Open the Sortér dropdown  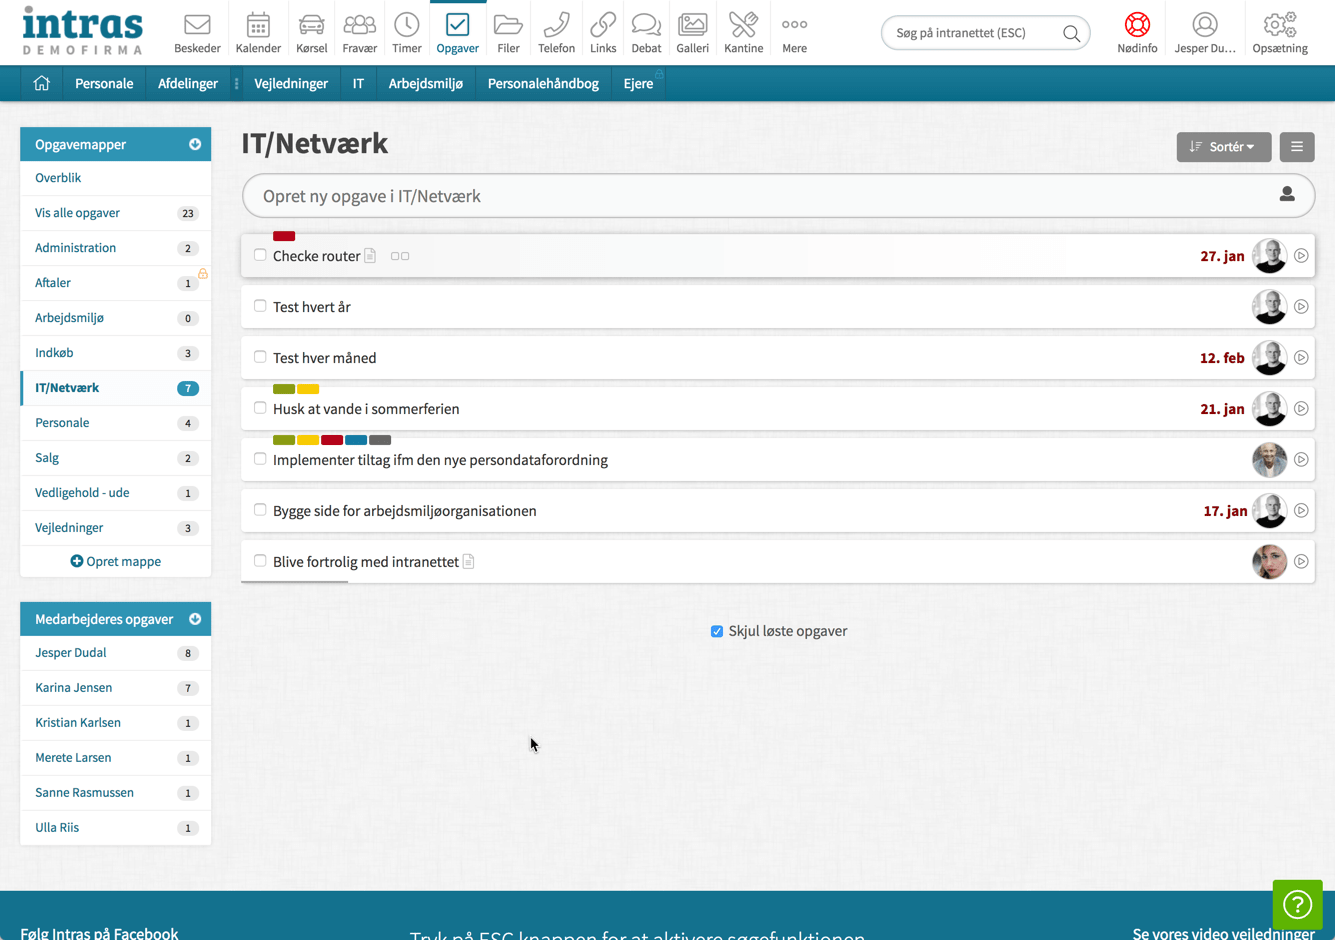[x=1223, y=147]
